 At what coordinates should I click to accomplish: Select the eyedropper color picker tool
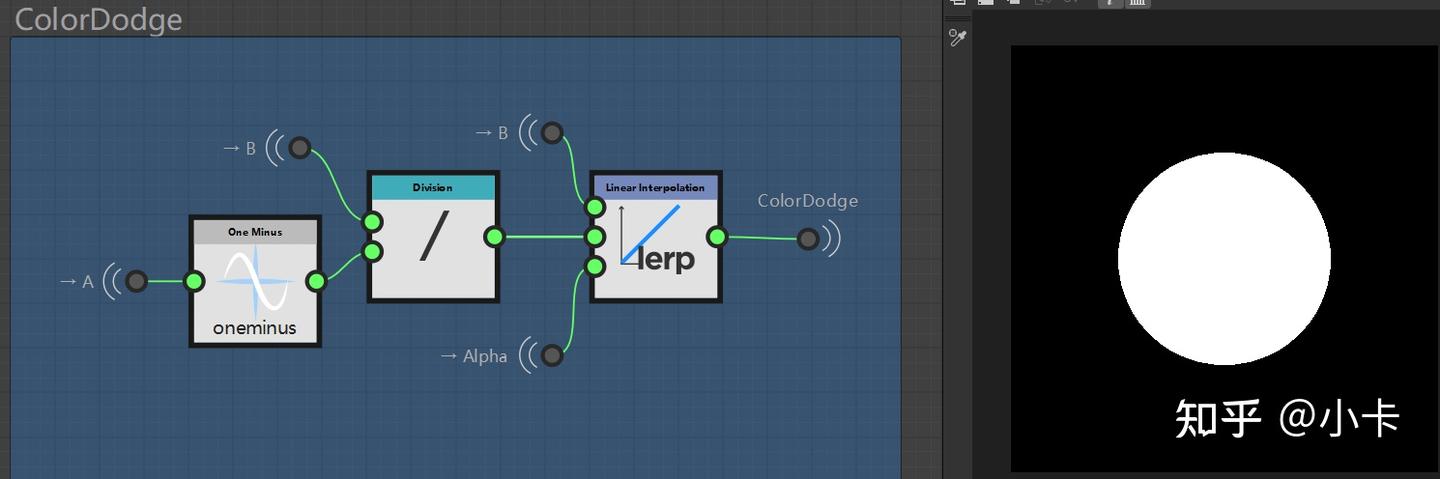[x=958, y=38]
